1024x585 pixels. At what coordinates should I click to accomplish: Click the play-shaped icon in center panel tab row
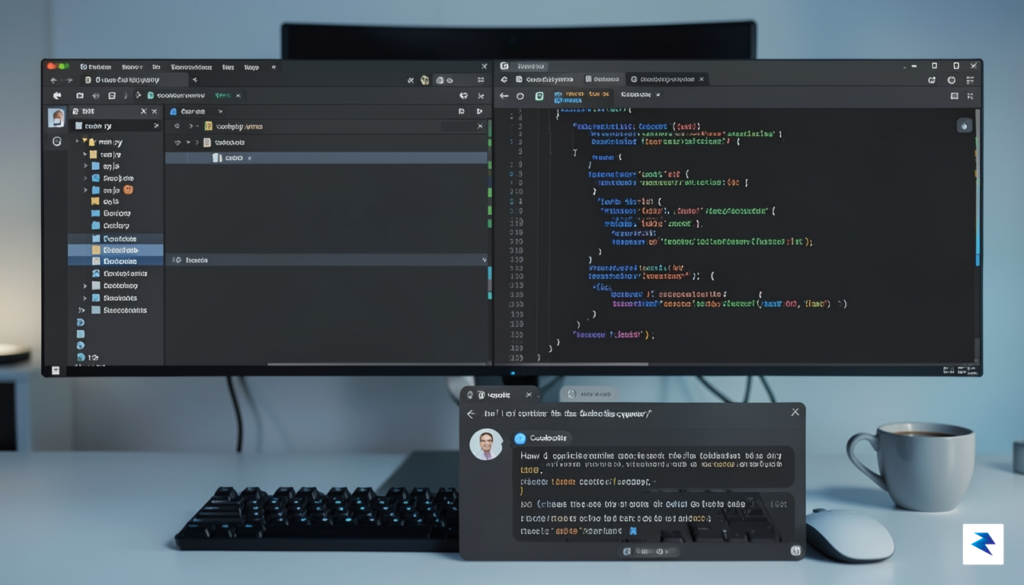coord(480,112)
